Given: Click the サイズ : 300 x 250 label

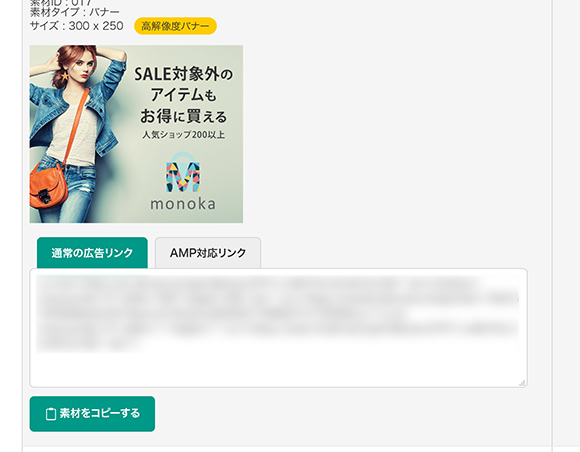Looking at the screenshot, I should coord(77,26).
